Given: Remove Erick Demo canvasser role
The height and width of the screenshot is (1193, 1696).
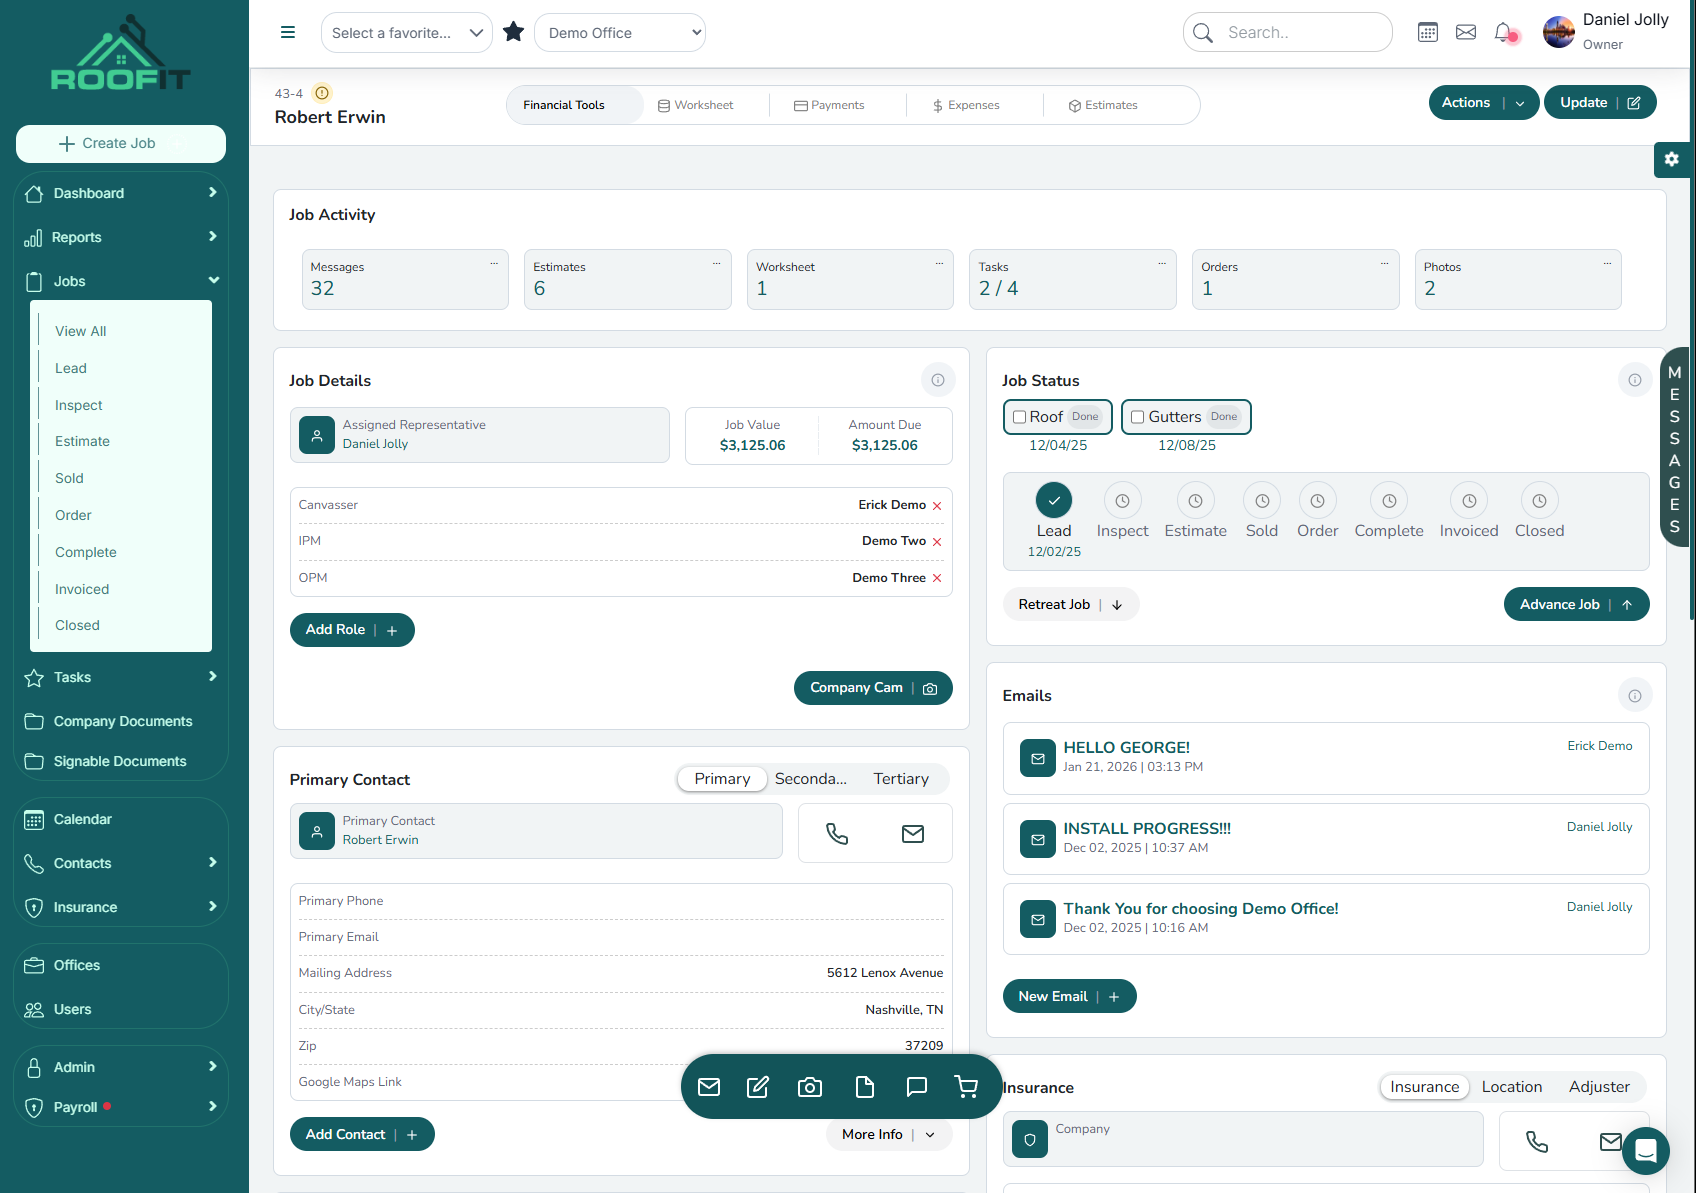Looking at the screenshot, I should tap(937, 506).
